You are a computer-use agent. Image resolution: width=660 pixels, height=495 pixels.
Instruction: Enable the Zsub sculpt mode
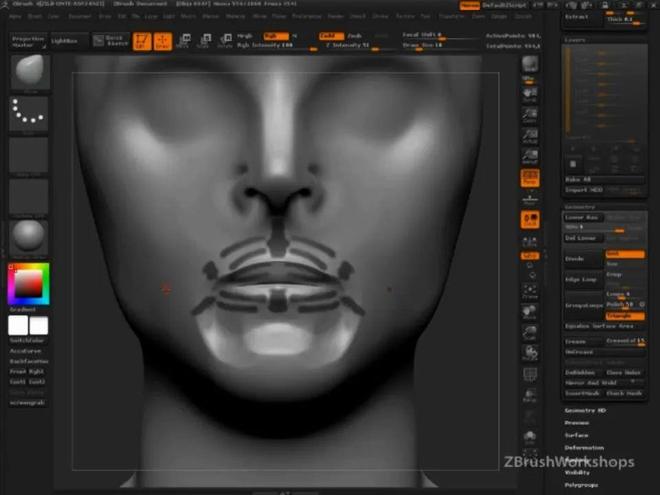354,36
